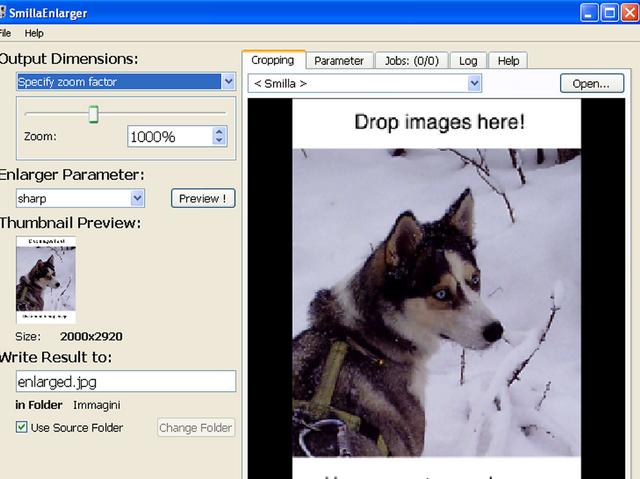This screenshot has height=479, width=640.
Task: Open the Jobs: (0/0) tab
Action: pyautogui.click(x=412, y=61)
